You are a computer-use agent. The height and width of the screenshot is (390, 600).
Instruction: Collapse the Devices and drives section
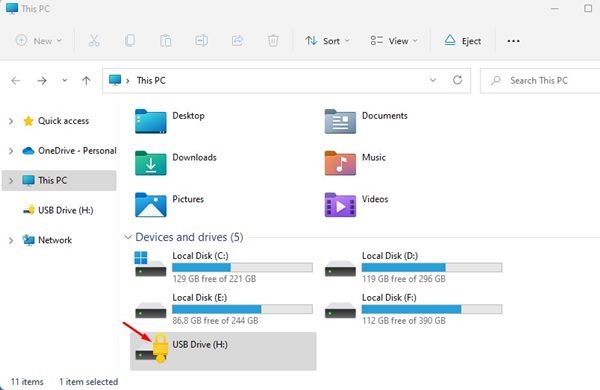click(128, 237)
